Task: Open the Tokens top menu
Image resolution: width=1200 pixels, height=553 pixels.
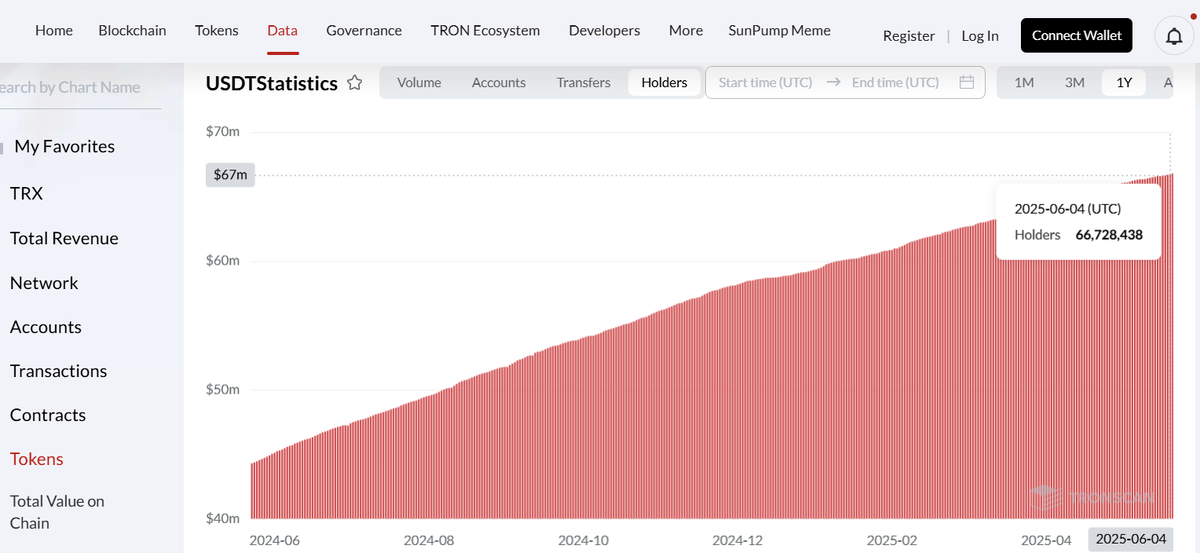Action: coord(217,30)
